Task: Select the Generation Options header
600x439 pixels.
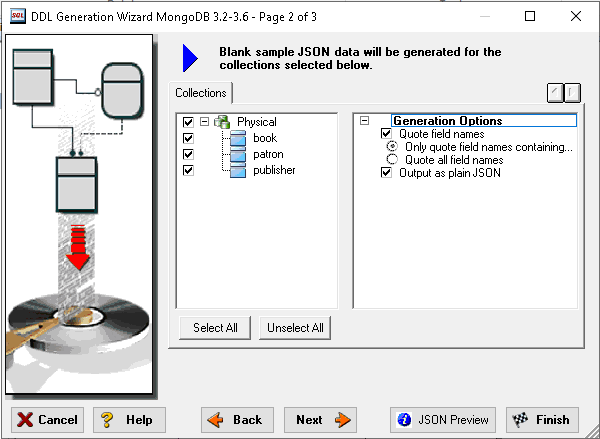Action: coord(484,121)
